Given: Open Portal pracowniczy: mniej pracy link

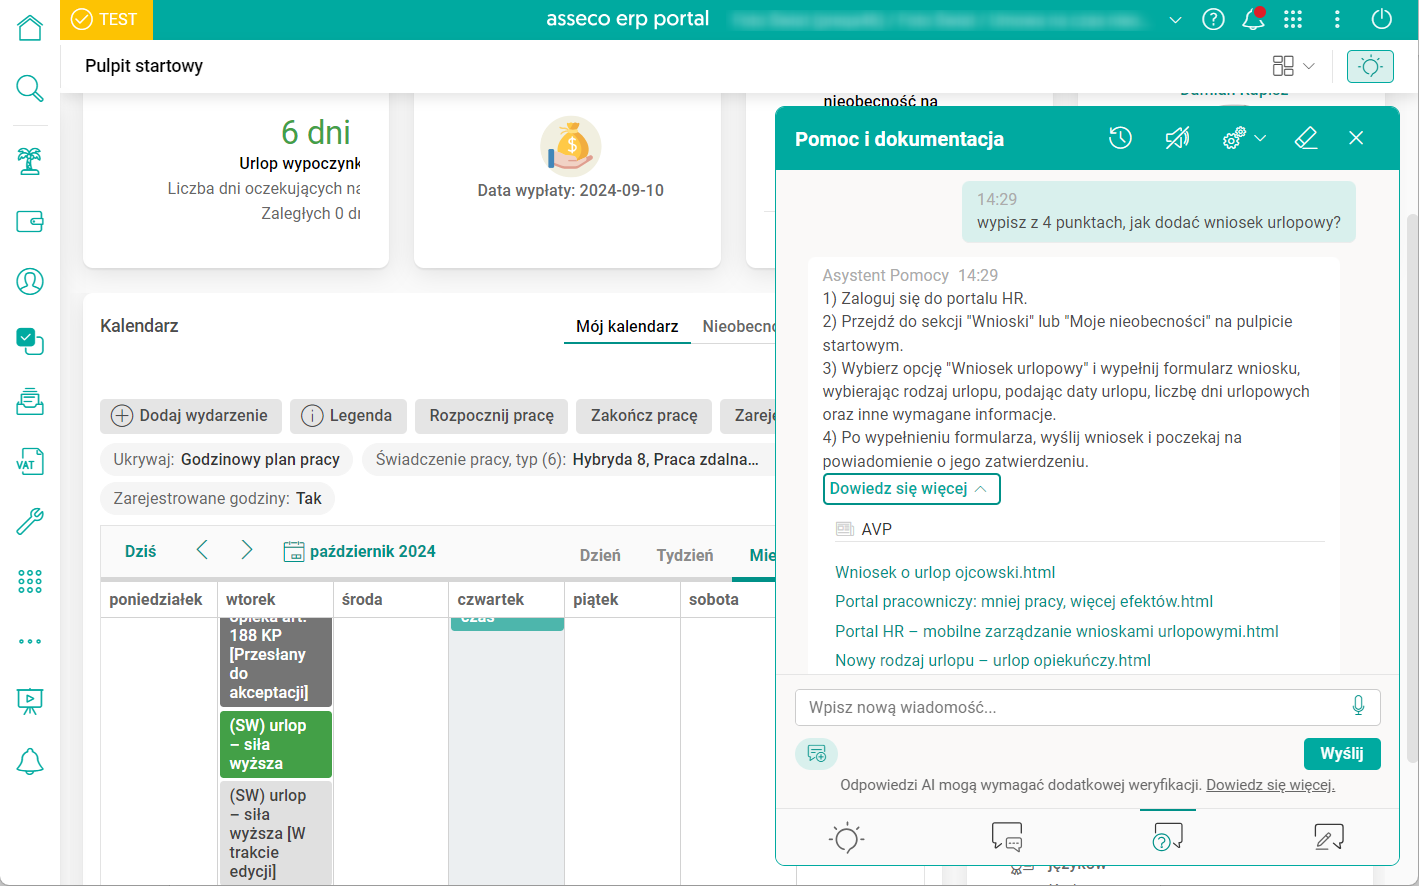Looking at the screenshot, I should (x=1024, y=601).
